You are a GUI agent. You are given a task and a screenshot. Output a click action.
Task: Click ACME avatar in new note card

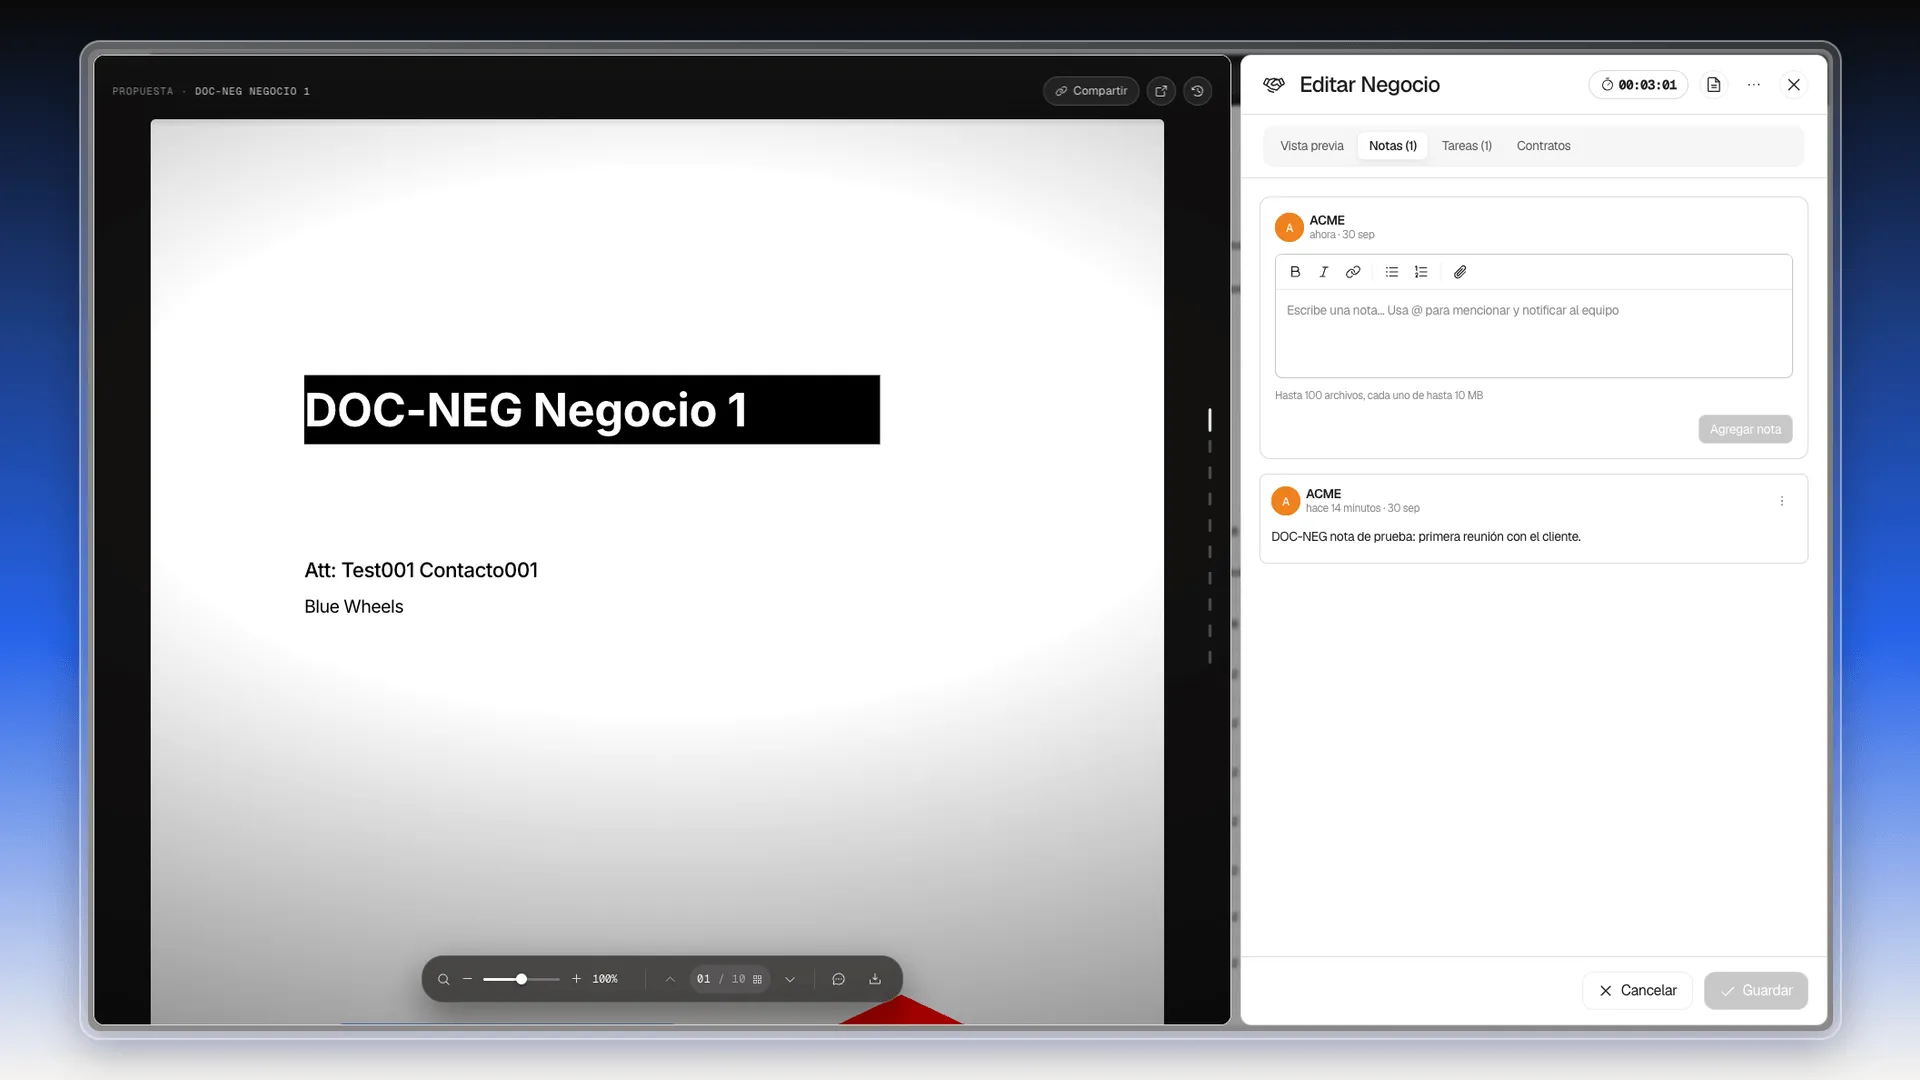[x=1289, y=228]
